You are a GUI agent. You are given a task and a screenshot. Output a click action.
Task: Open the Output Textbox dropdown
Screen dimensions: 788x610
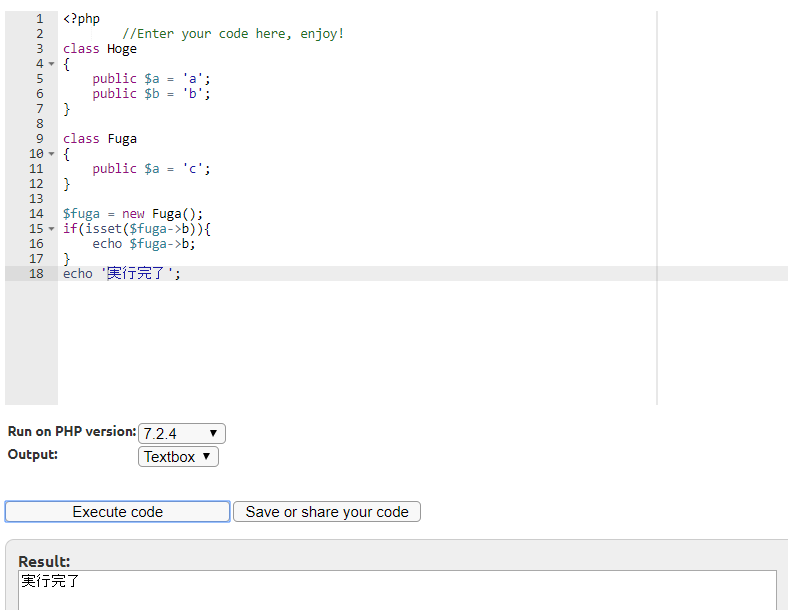click(x=178, y=457)
